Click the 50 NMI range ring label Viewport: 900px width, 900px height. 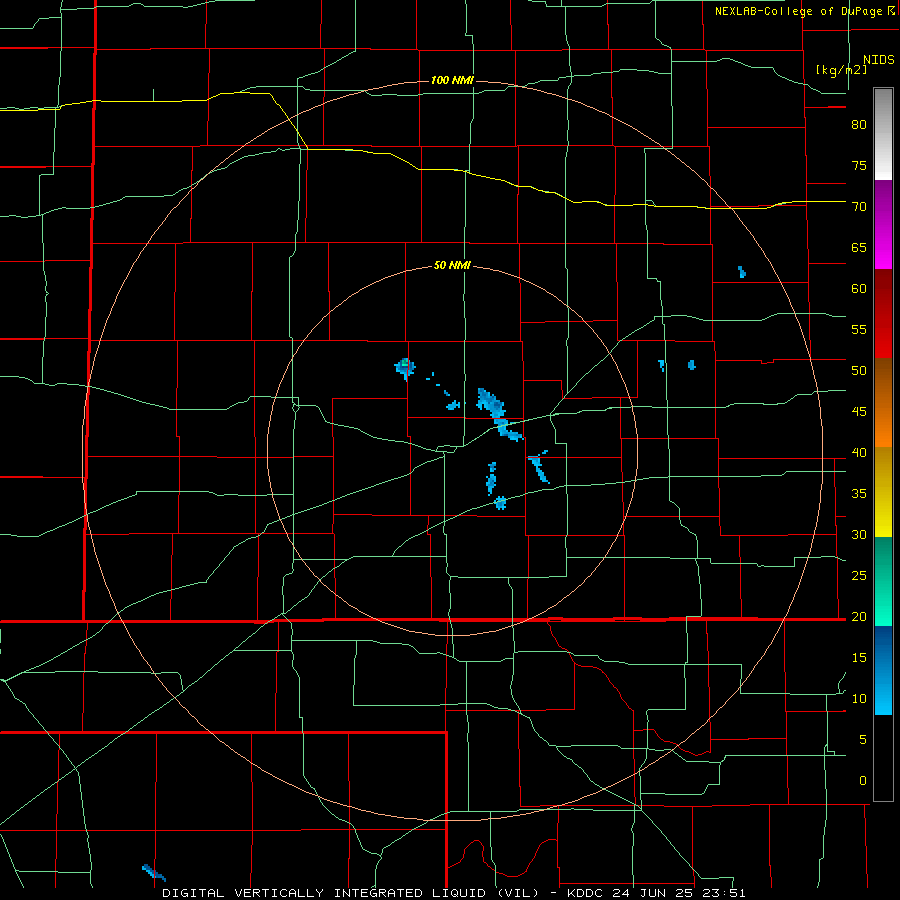pos(452,265)
